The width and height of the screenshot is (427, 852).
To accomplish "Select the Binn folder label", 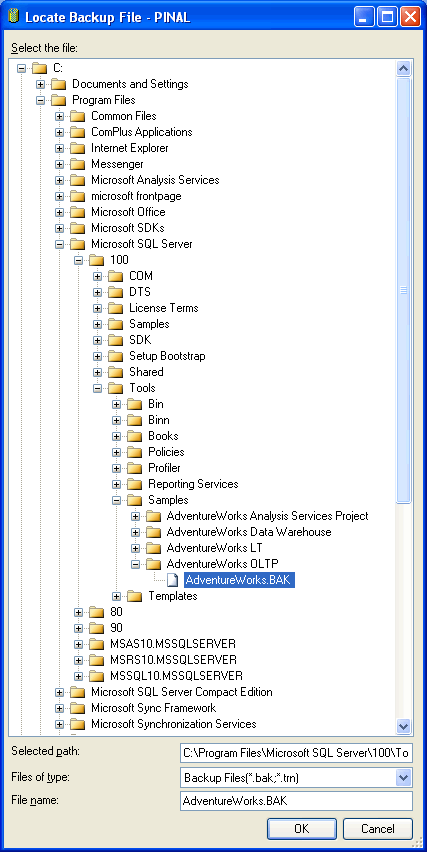I will point(159,420).
